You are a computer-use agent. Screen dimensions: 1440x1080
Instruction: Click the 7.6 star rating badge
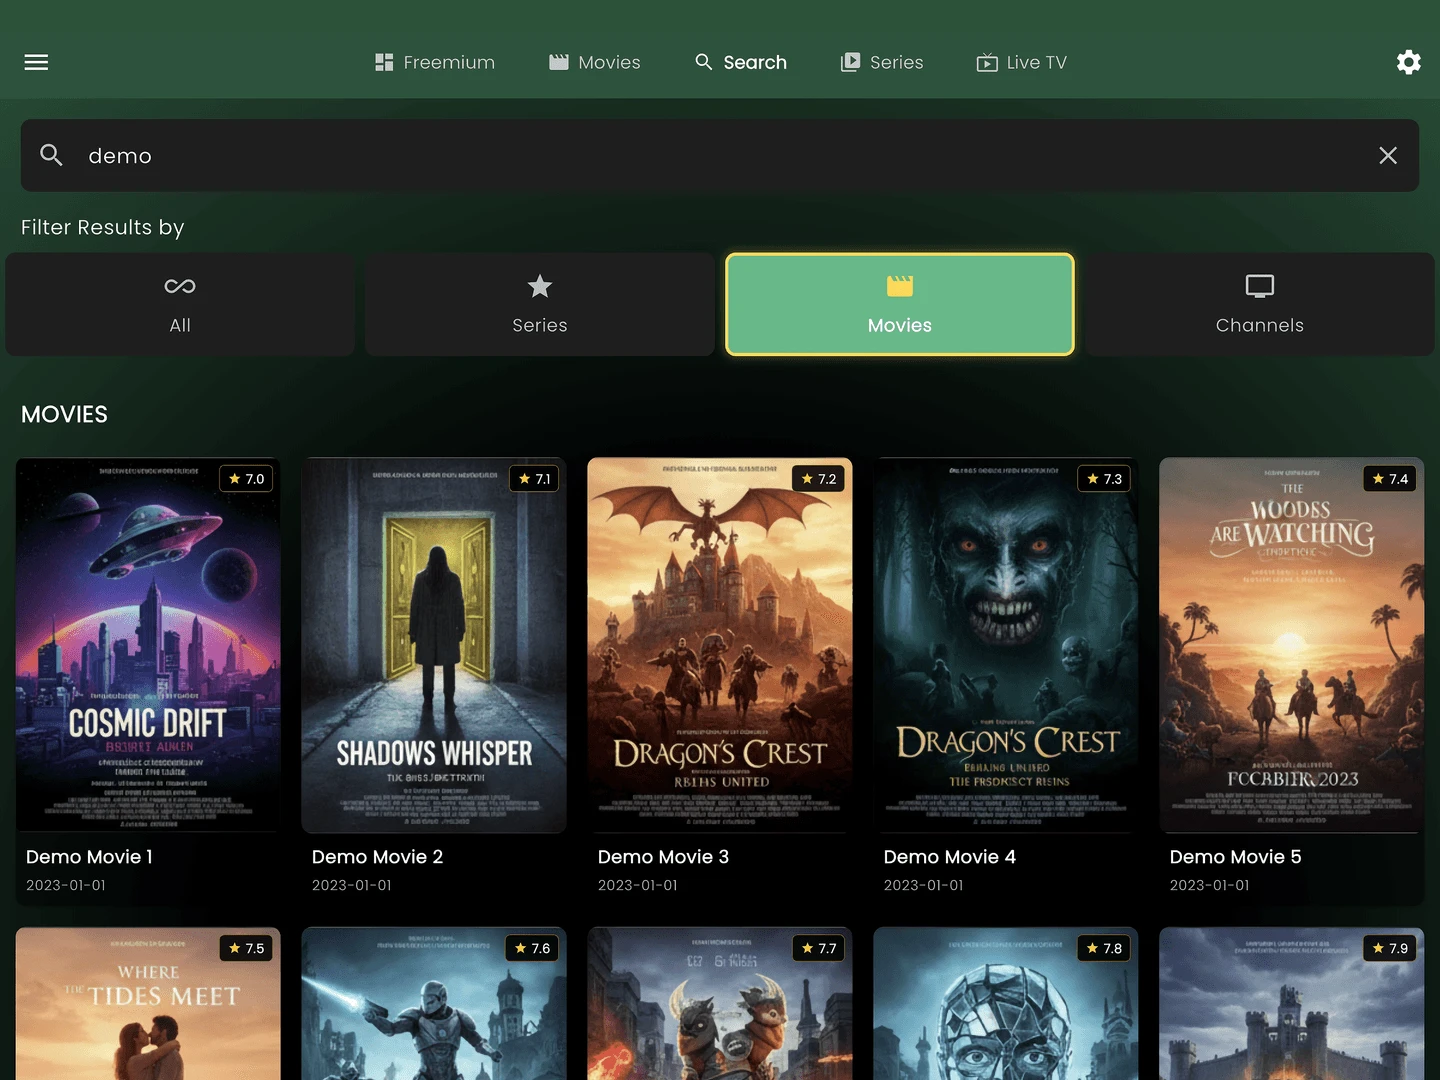pos(532,948)
